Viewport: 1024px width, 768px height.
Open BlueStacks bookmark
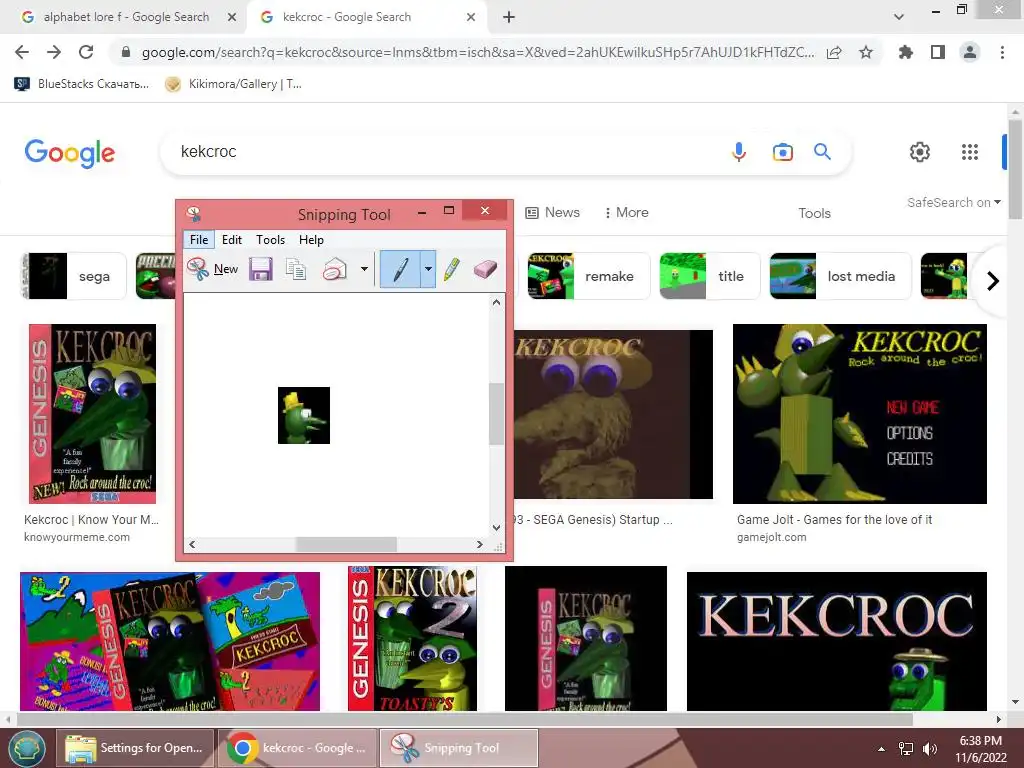tap(82, 84)
